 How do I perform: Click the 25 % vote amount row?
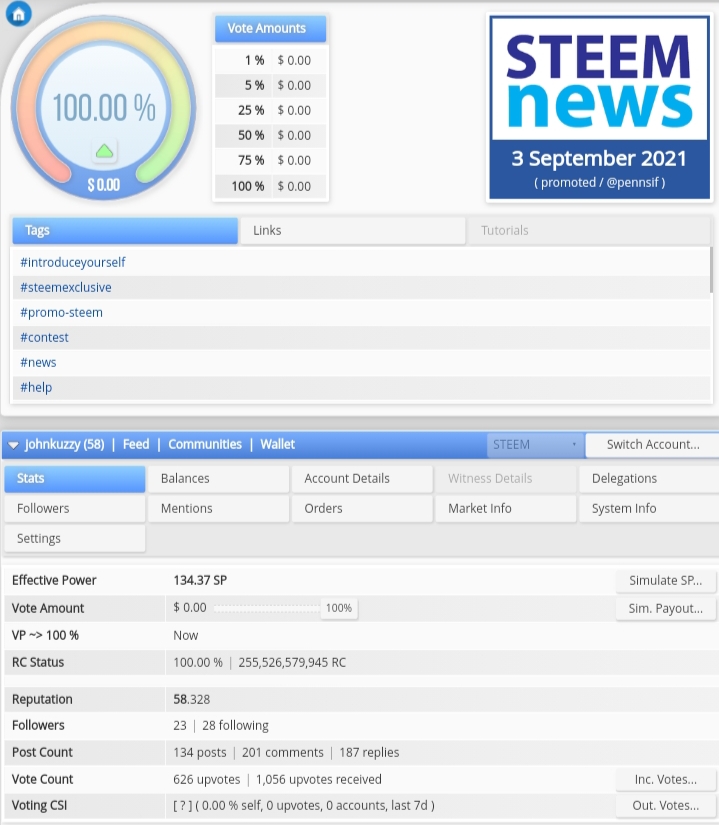[270, 110]
